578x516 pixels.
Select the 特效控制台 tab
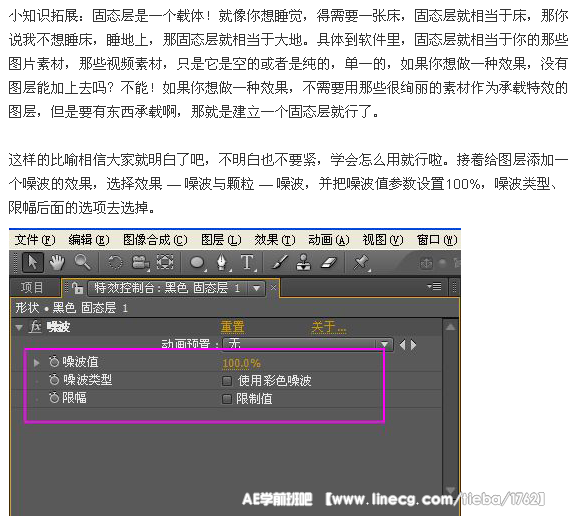[x=166, y=288]
